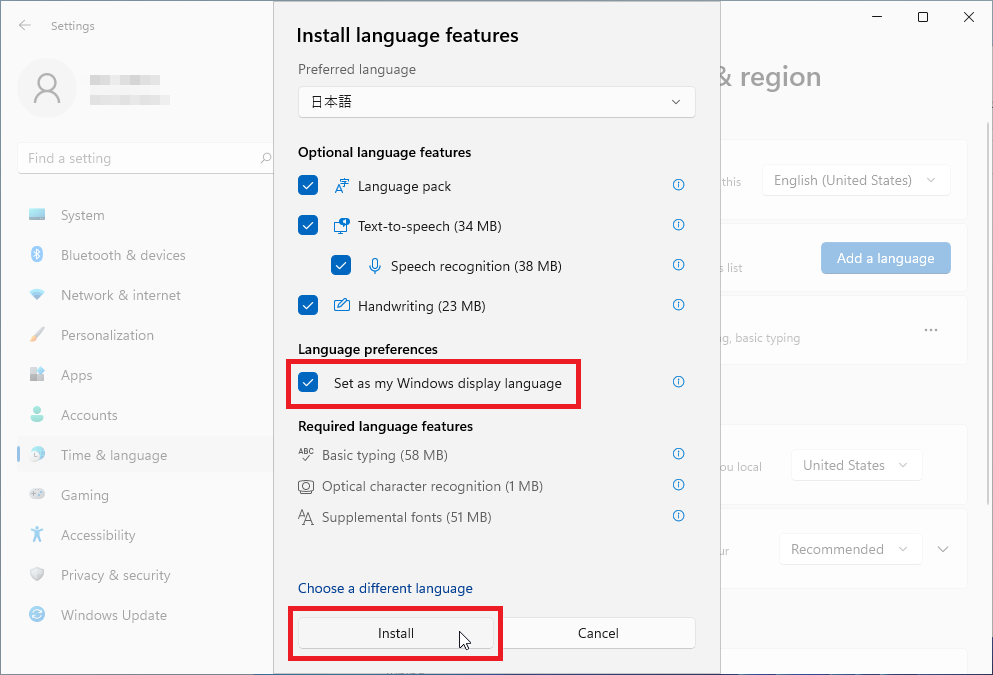Uncheck the Handwriting checkbox
Screen dimensions: 993x675
pyautogui.click(x=308, y=305)
